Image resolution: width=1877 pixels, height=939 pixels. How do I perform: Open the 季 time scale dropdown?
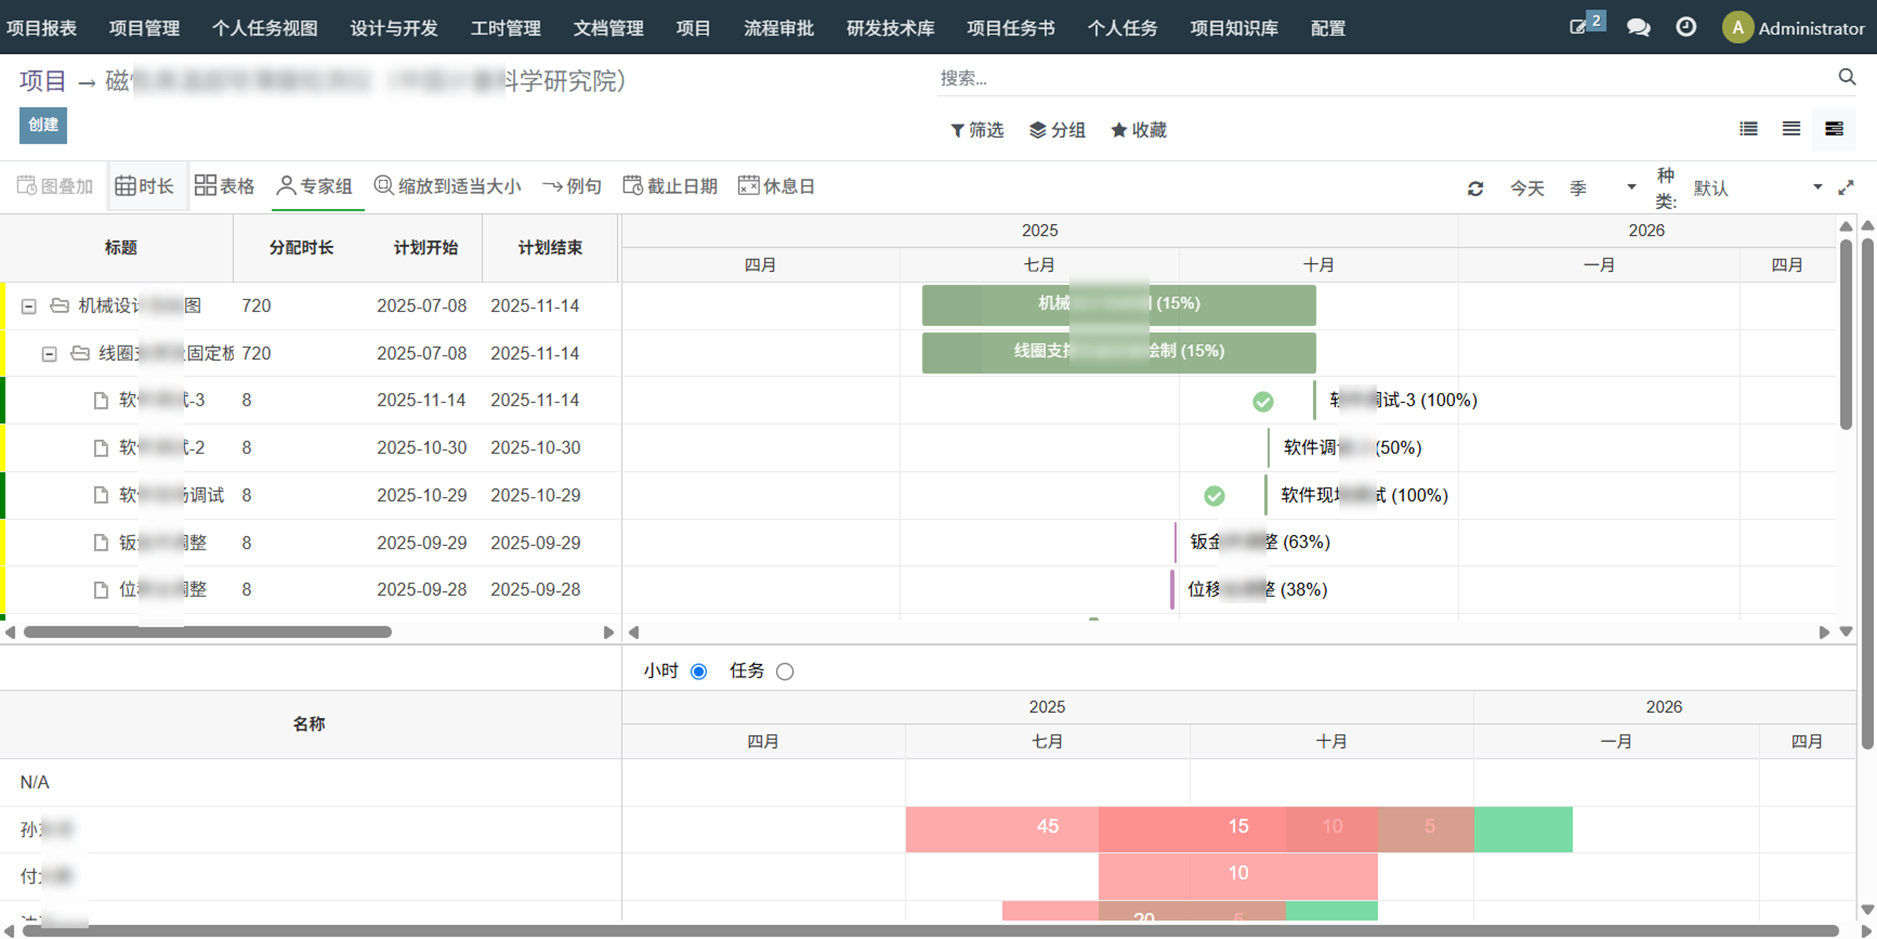1603,188
